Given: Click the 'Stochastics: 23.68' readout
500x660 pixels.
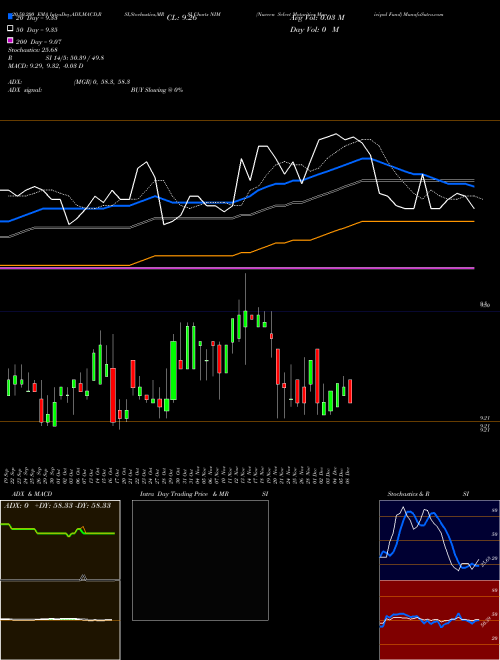Looking at the screenshot, I should tap(33, 50).
